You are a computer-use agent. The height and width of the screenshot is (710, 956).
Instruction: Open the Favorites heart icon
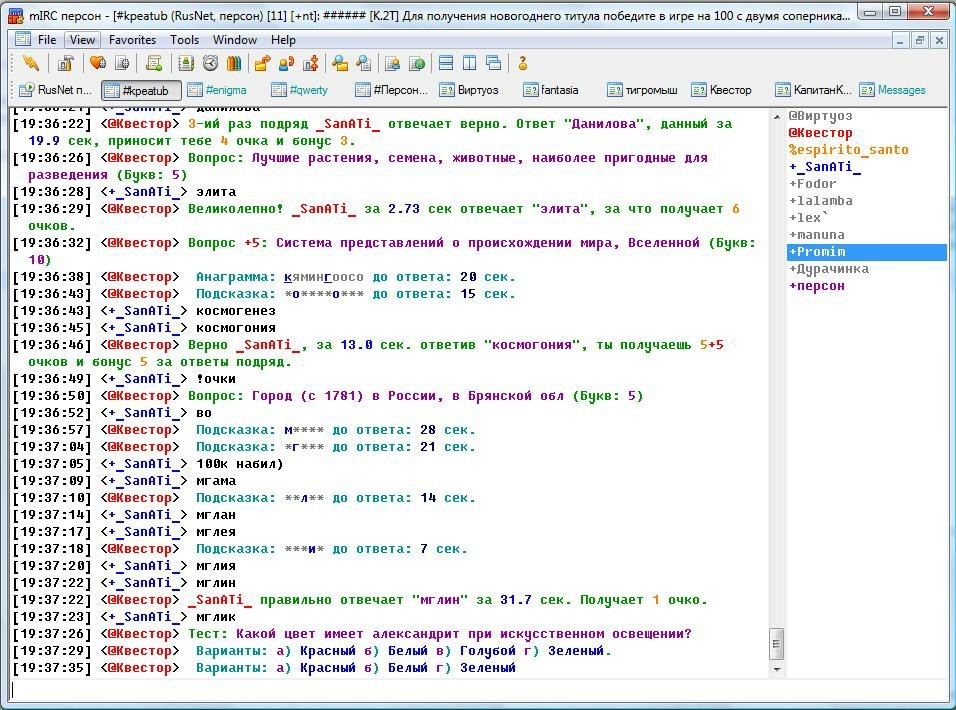click(x=98, y=63)
